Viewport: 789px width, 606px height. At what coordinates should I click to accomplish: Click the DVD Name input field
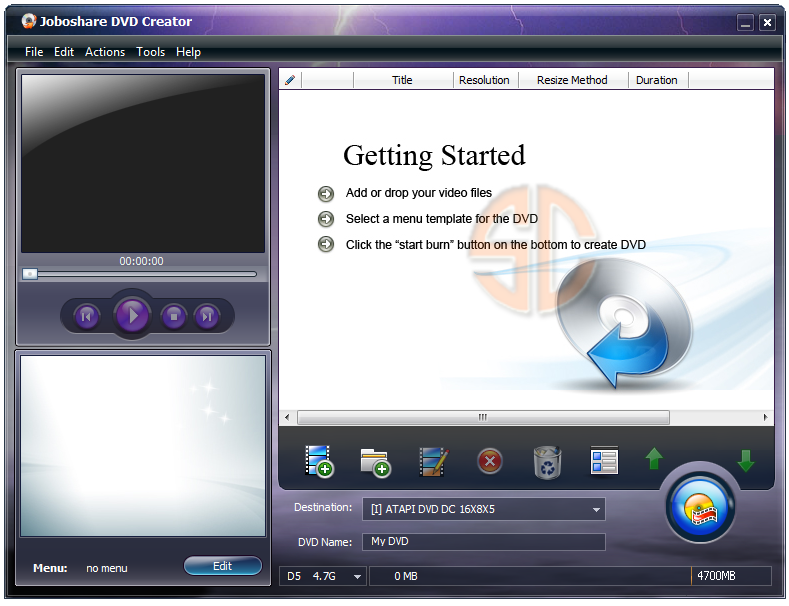tap(484, 542)
